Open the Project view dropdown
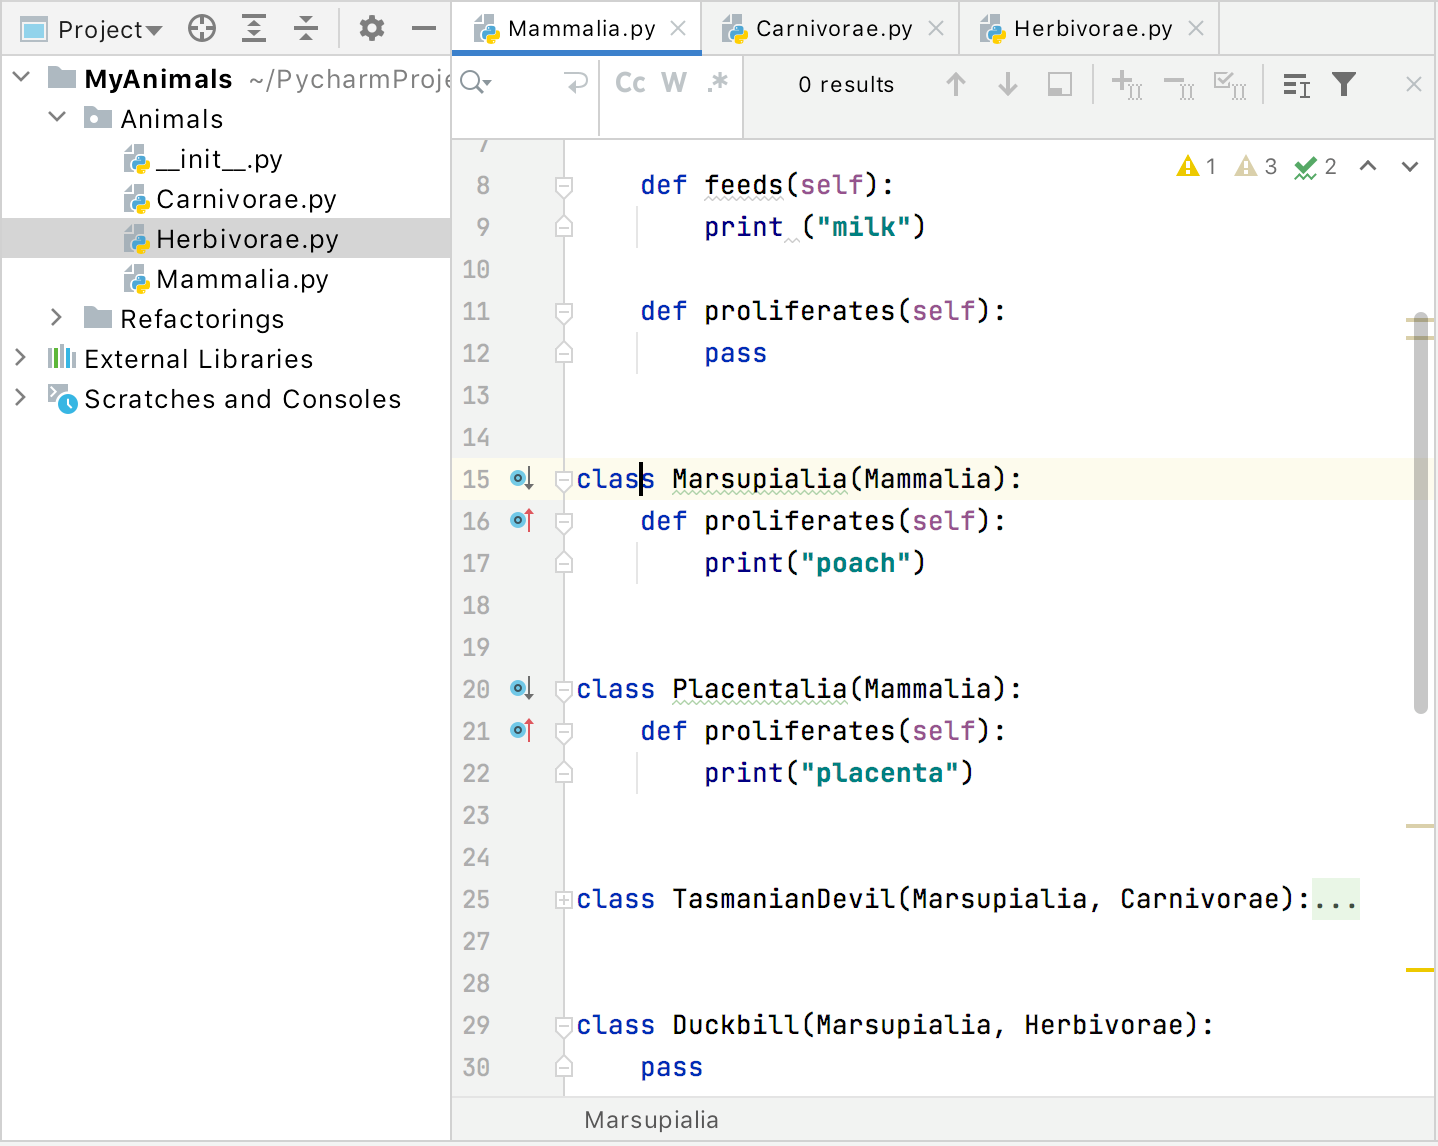1438x1146 pixels. tap(109, 30)
